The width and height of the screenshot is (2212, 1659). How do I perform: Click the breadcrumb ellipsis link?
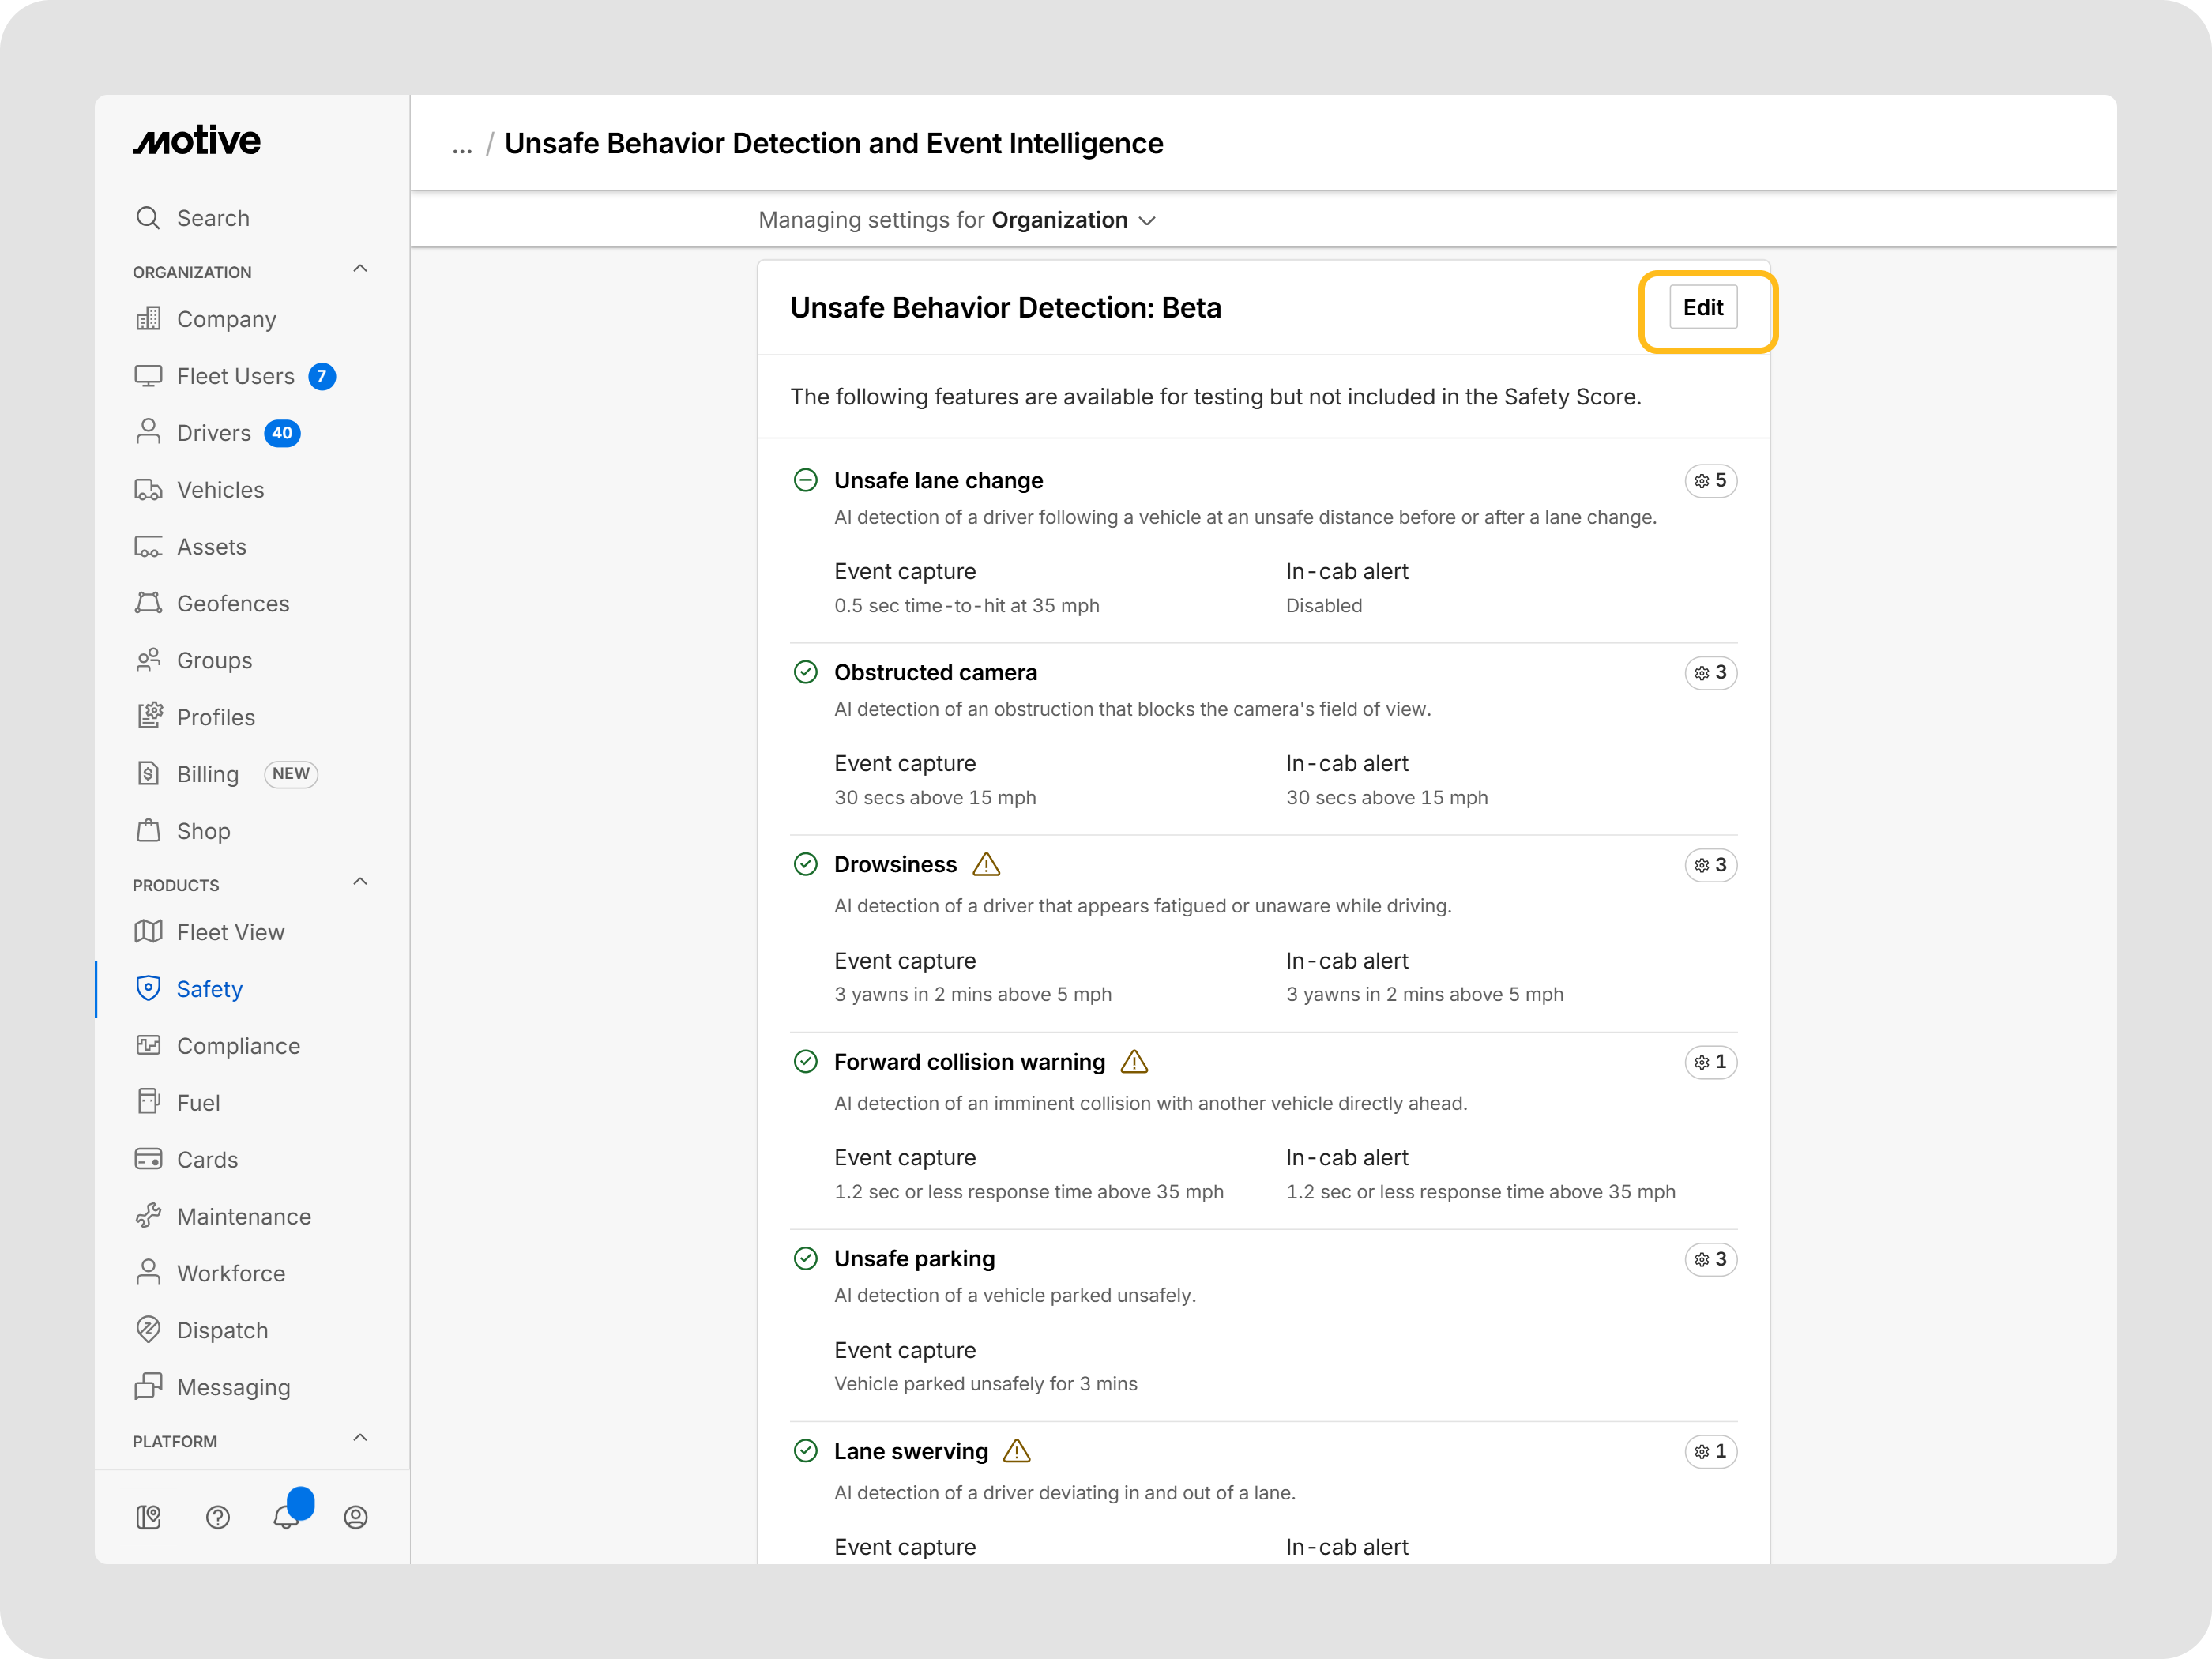(x=462, y=145)
